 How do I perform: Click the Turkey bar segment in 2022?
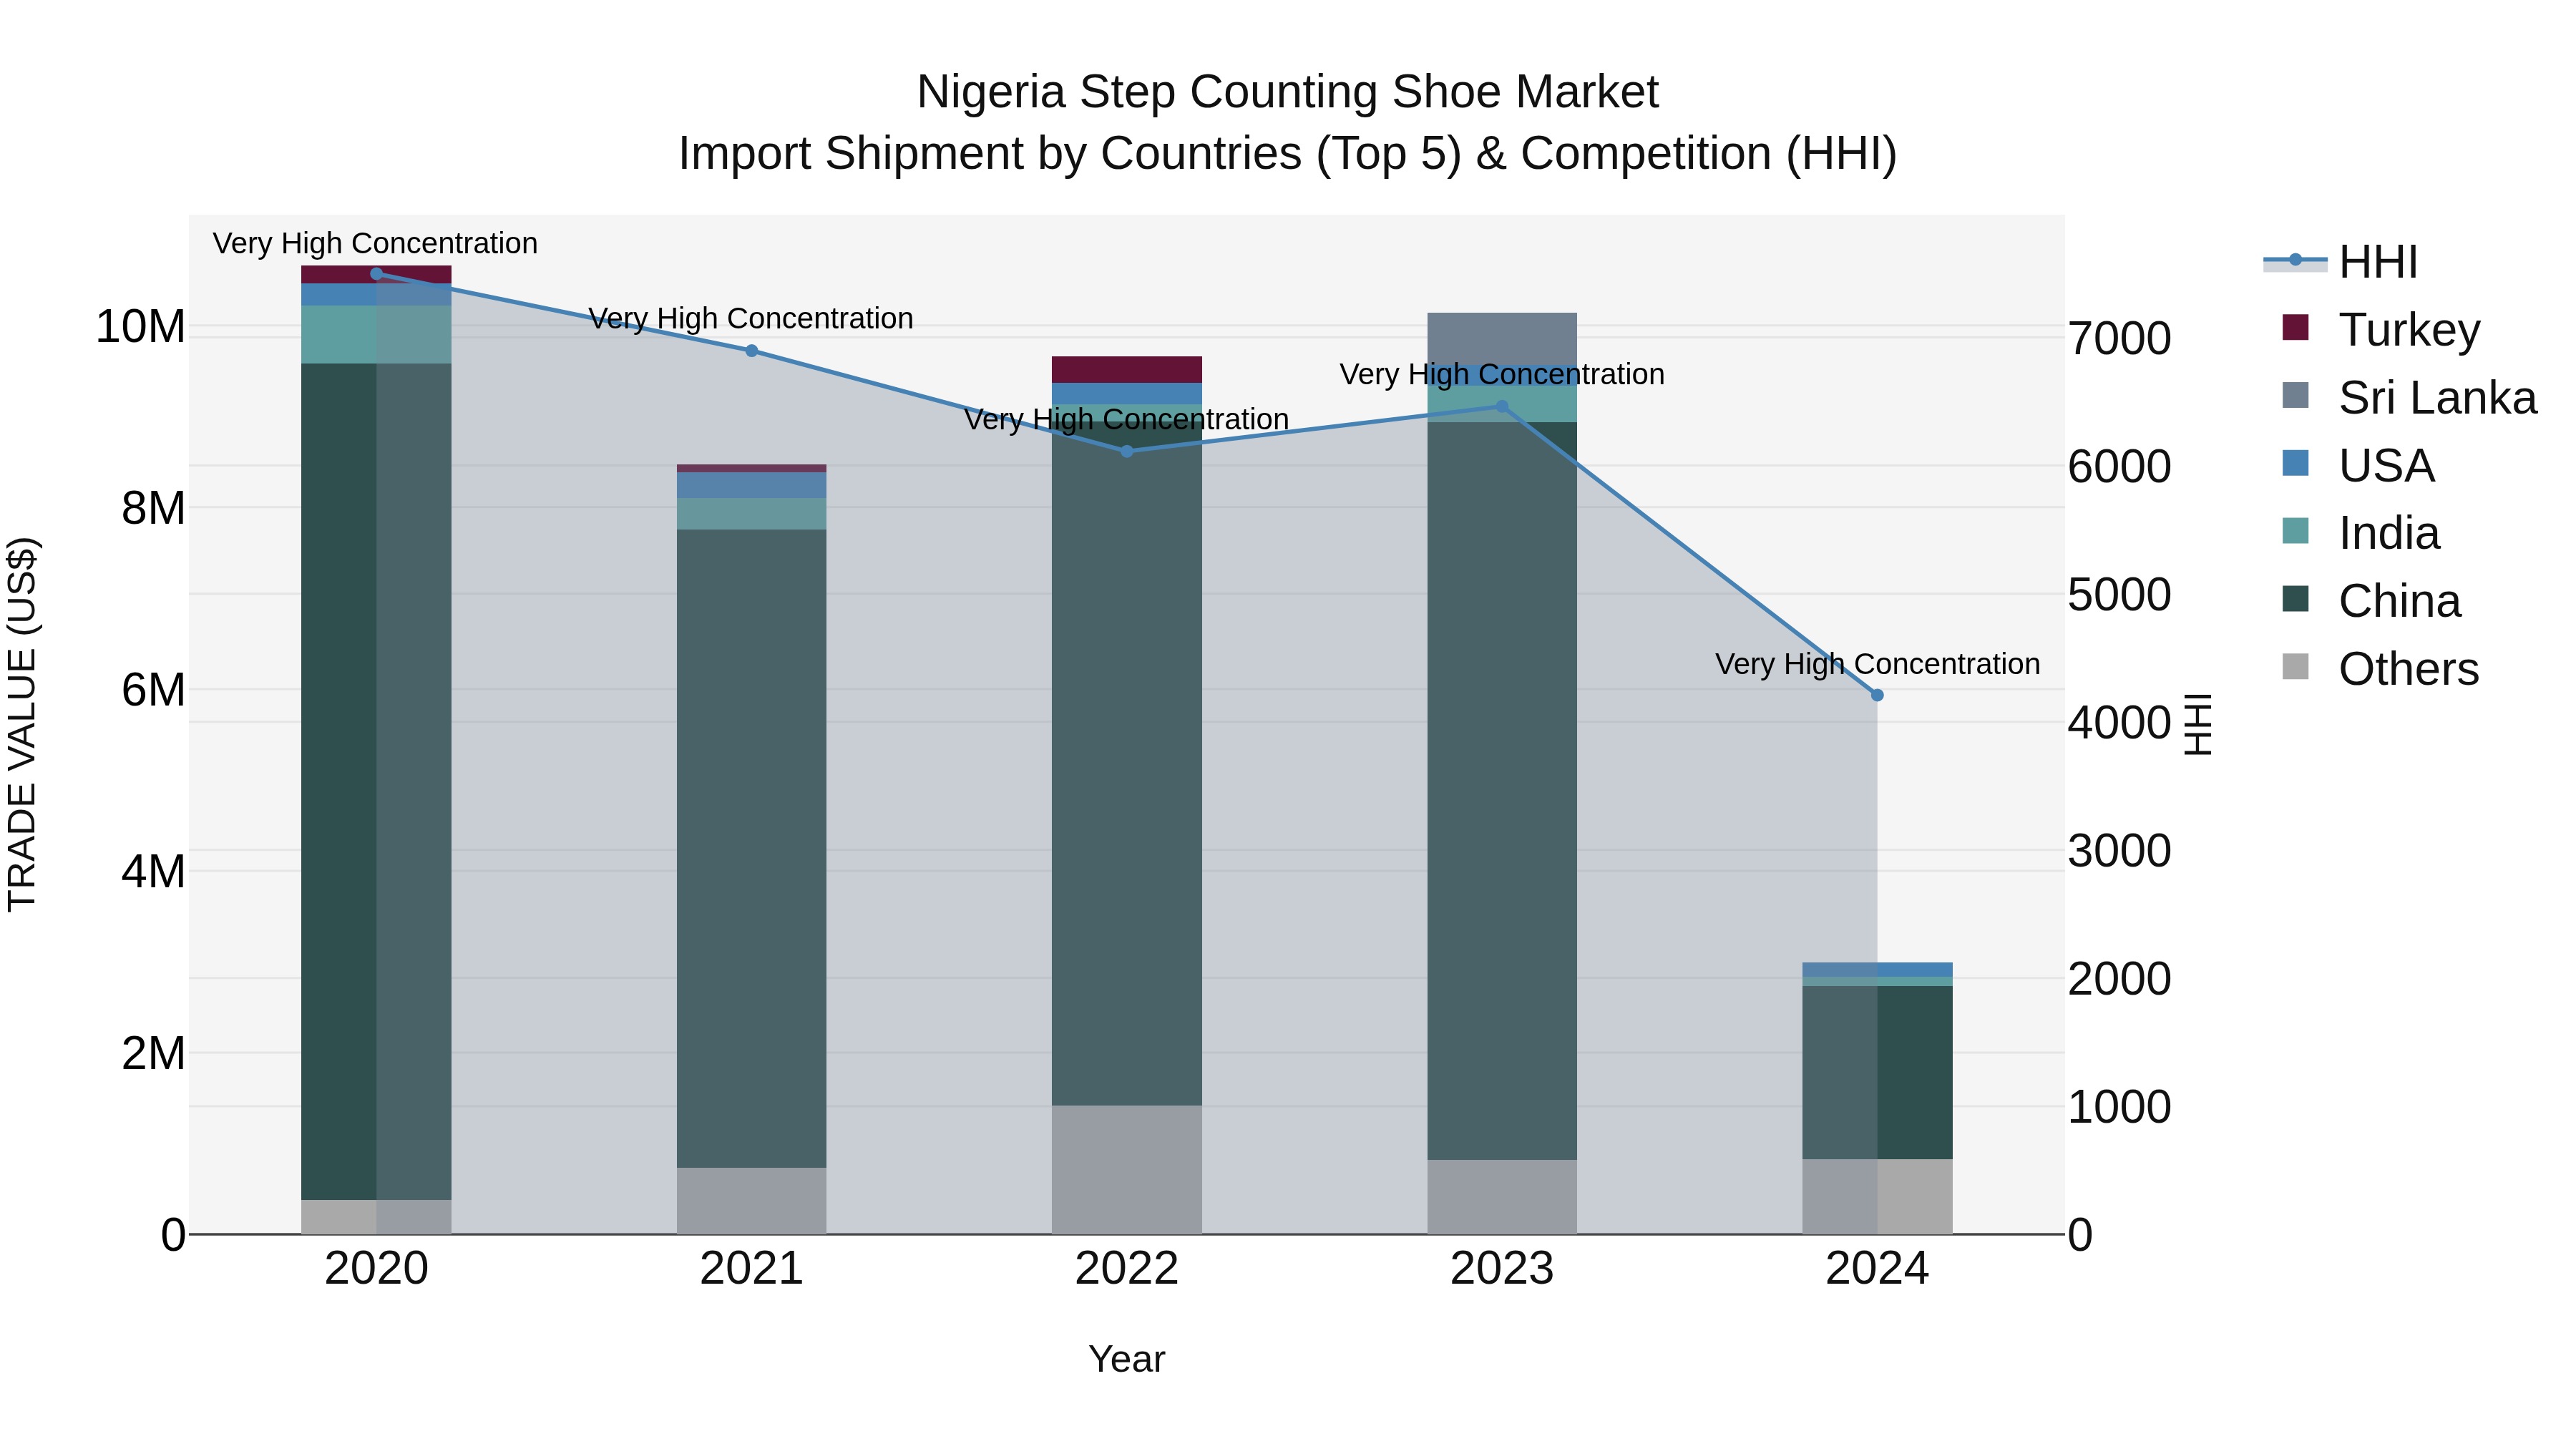pyautogui.click(x=1127, y=370)
